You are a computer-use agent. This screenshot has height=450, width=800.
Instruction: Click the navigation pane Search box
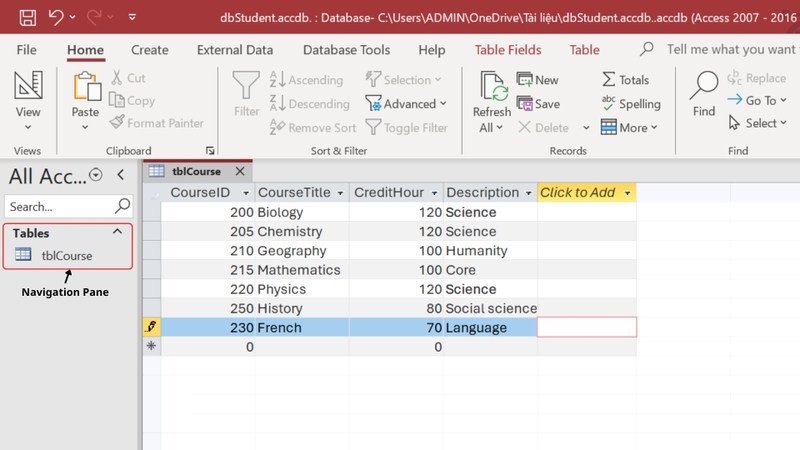[60, 207]
